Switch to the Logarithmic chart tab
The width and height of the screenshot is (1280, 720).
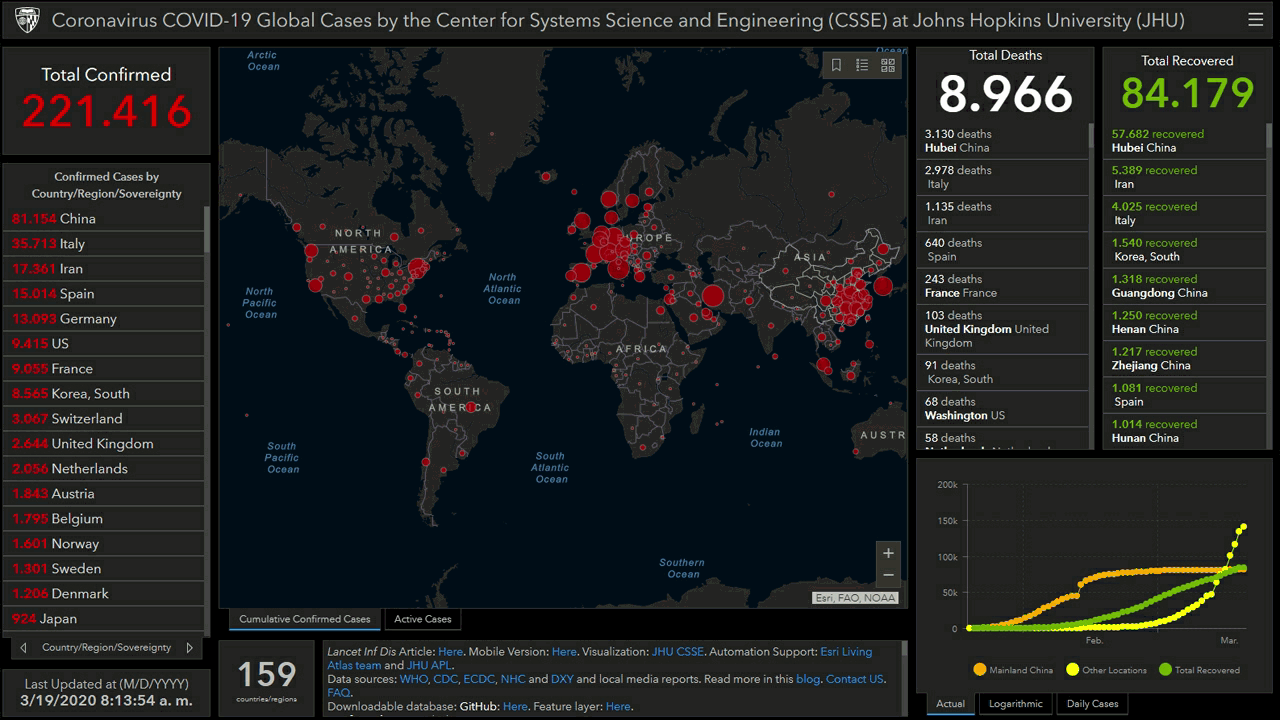pos(1015,703)
